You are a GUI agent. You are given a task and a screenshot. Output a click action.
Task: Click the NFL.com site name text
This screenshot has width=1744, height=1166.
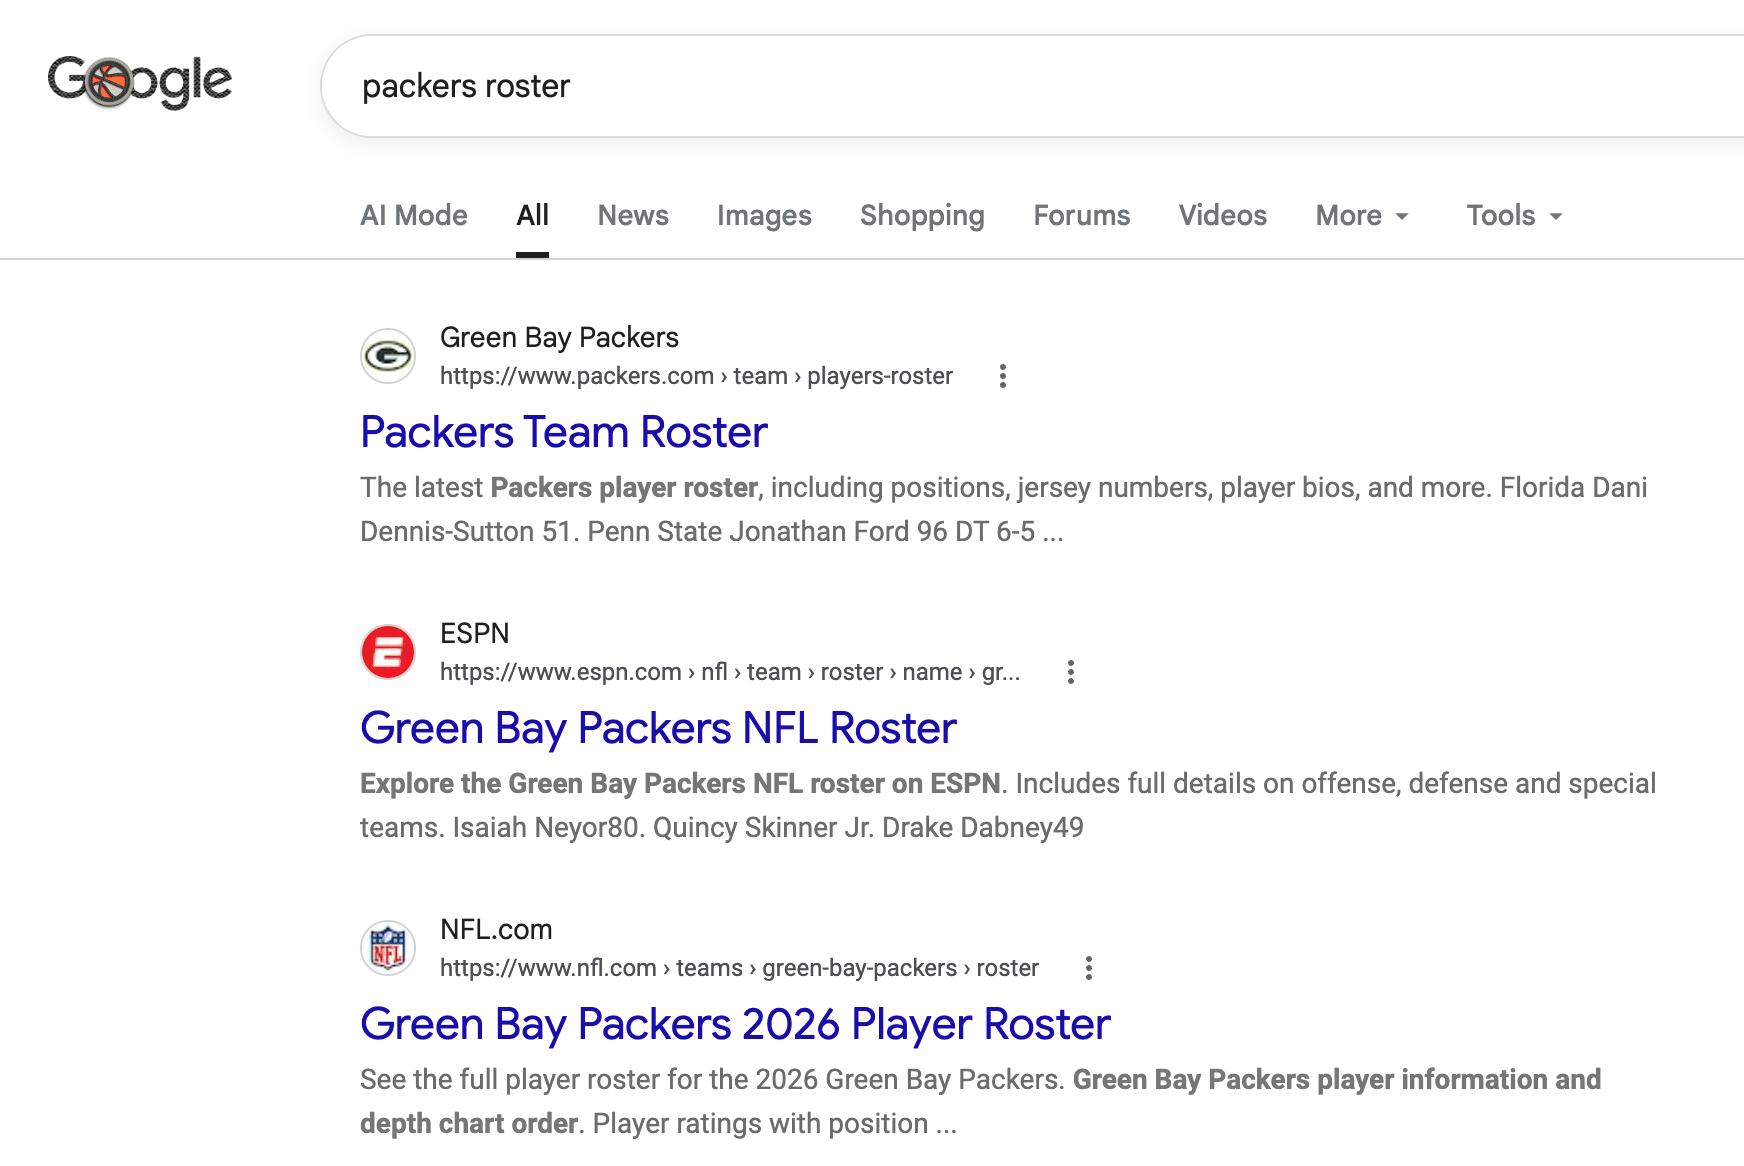coord(496,929)
